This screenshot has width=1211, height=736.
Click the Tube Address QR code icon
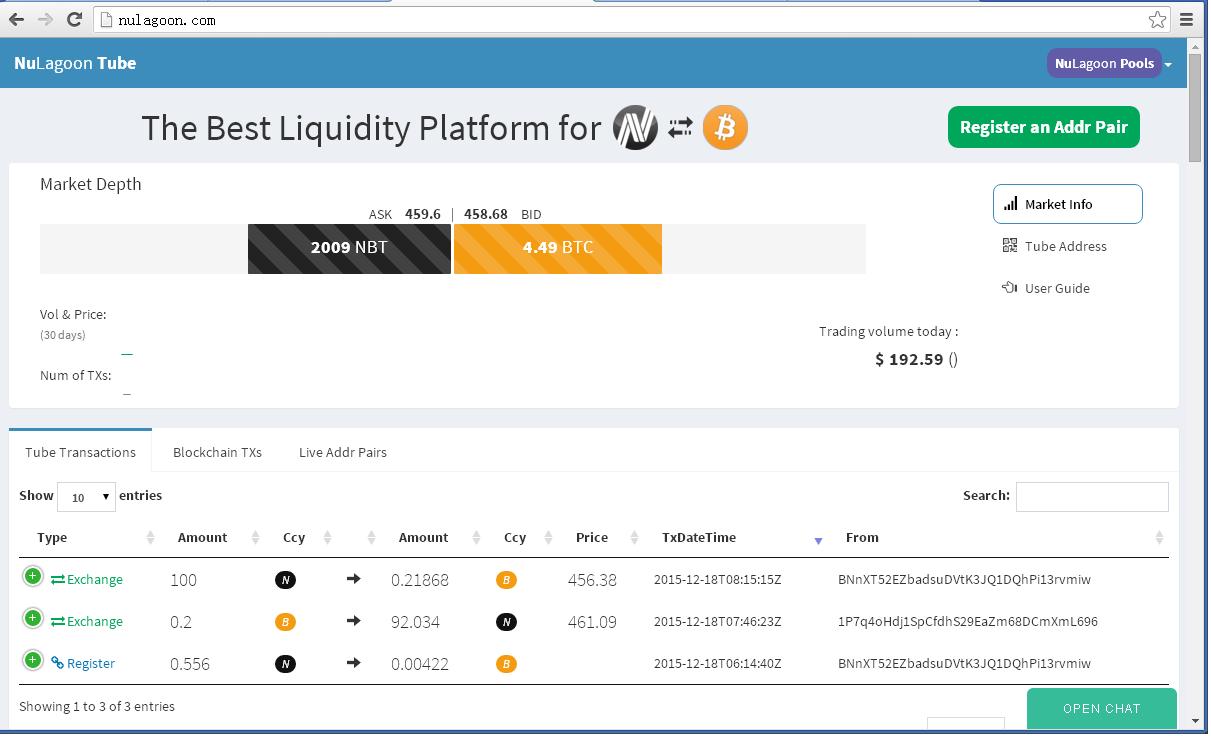pyautogui.click(x=1010, y=245)
